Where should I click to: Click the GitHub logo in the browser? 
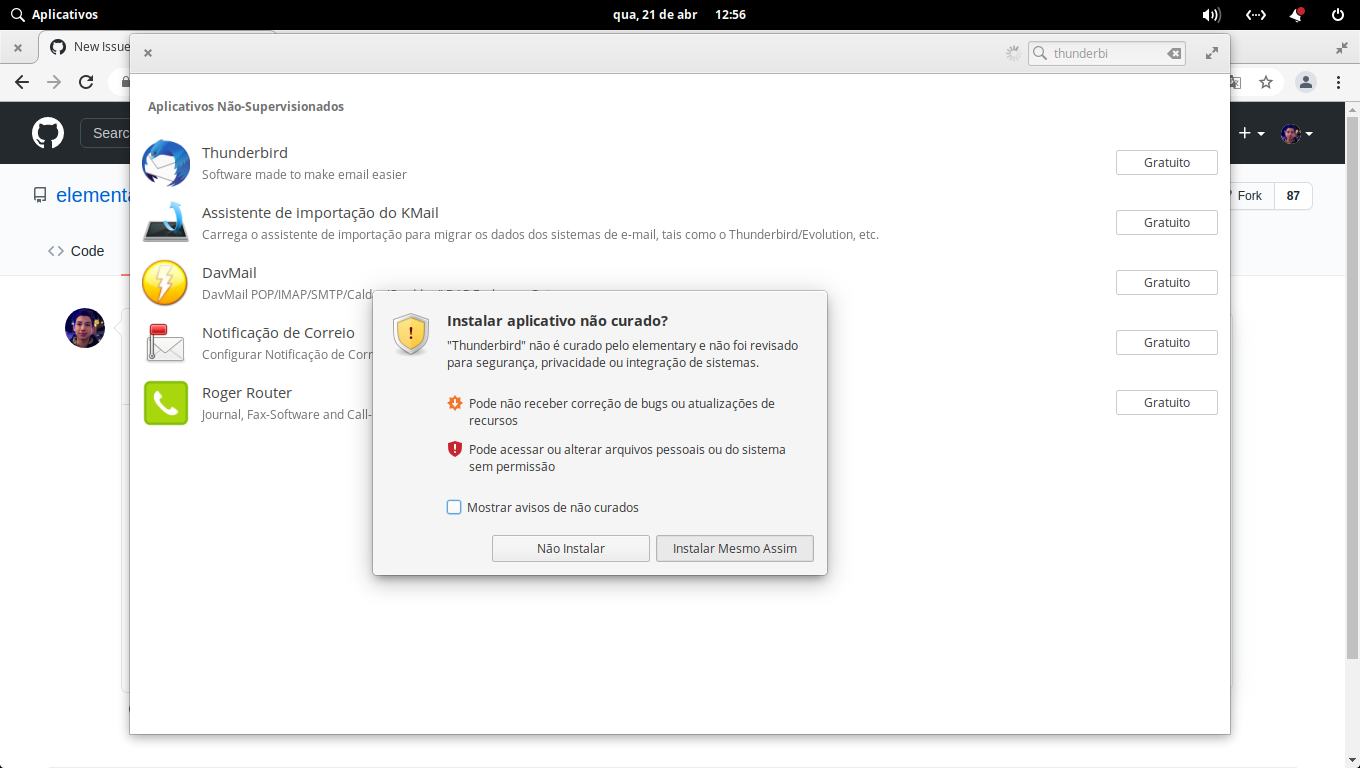point(48,133)
